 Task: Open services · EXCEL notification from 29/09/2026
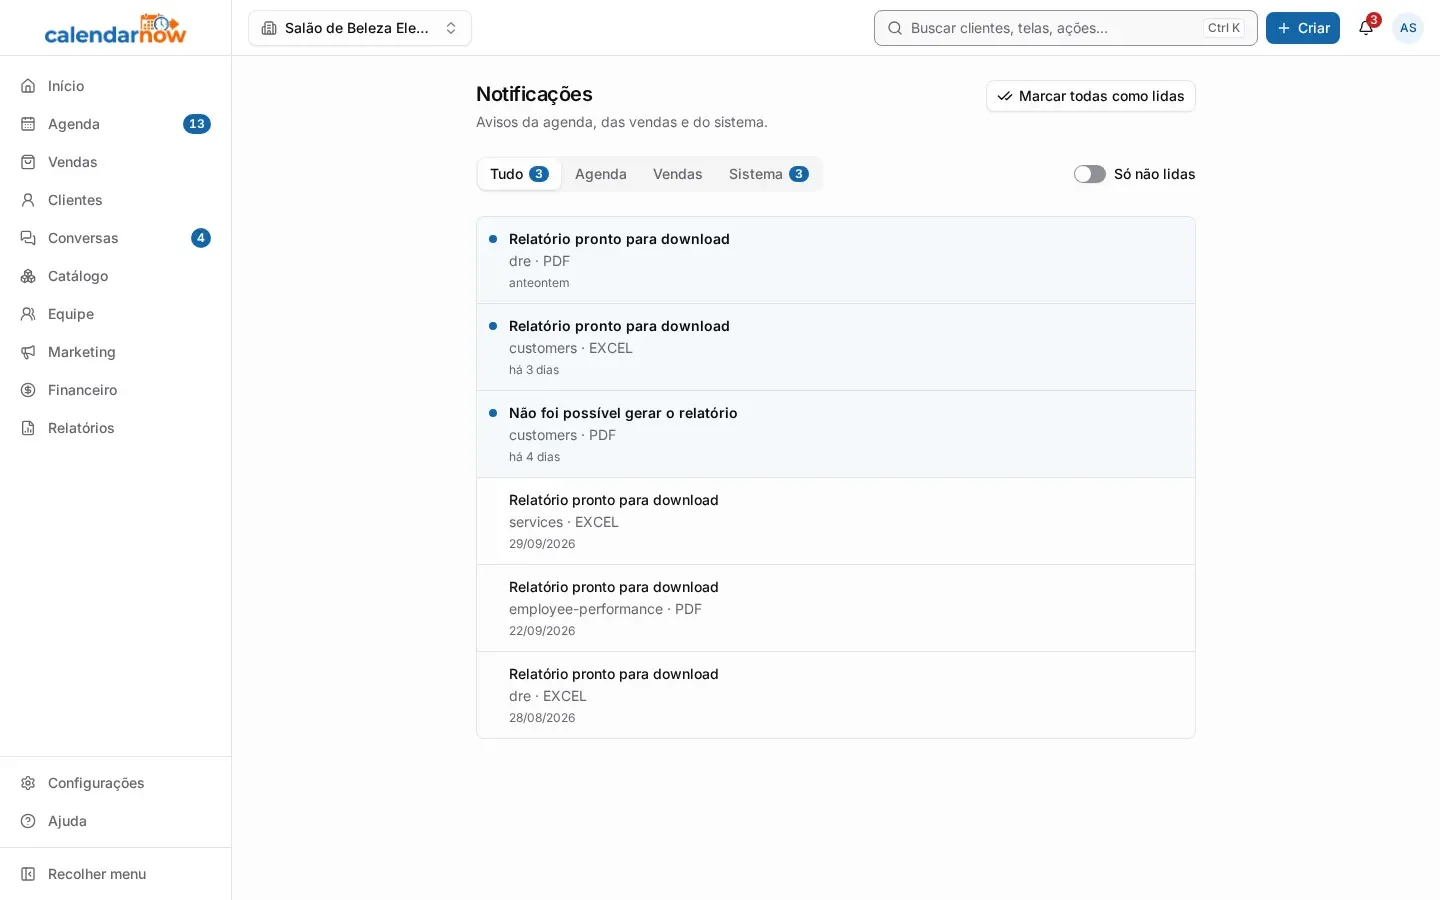tap(836, 521)
